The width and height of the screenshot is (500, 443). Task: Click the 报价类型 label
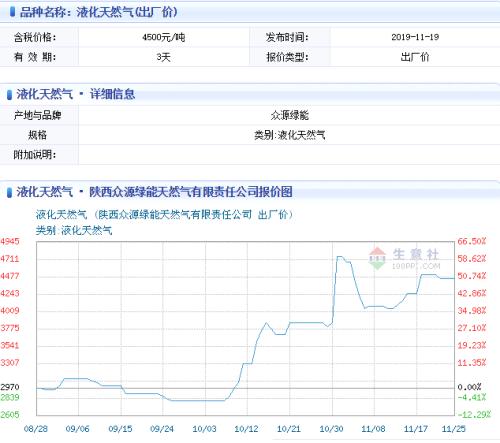[287, 57]
